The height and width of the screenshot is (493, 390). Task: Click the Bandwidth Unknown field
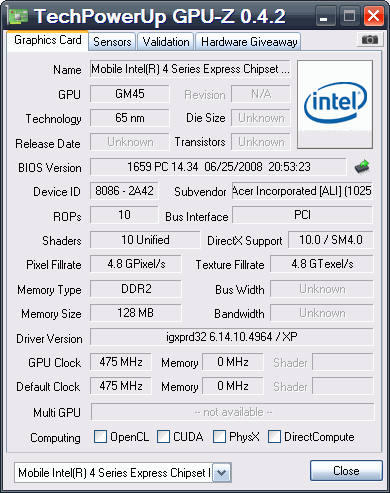(322, 313)
